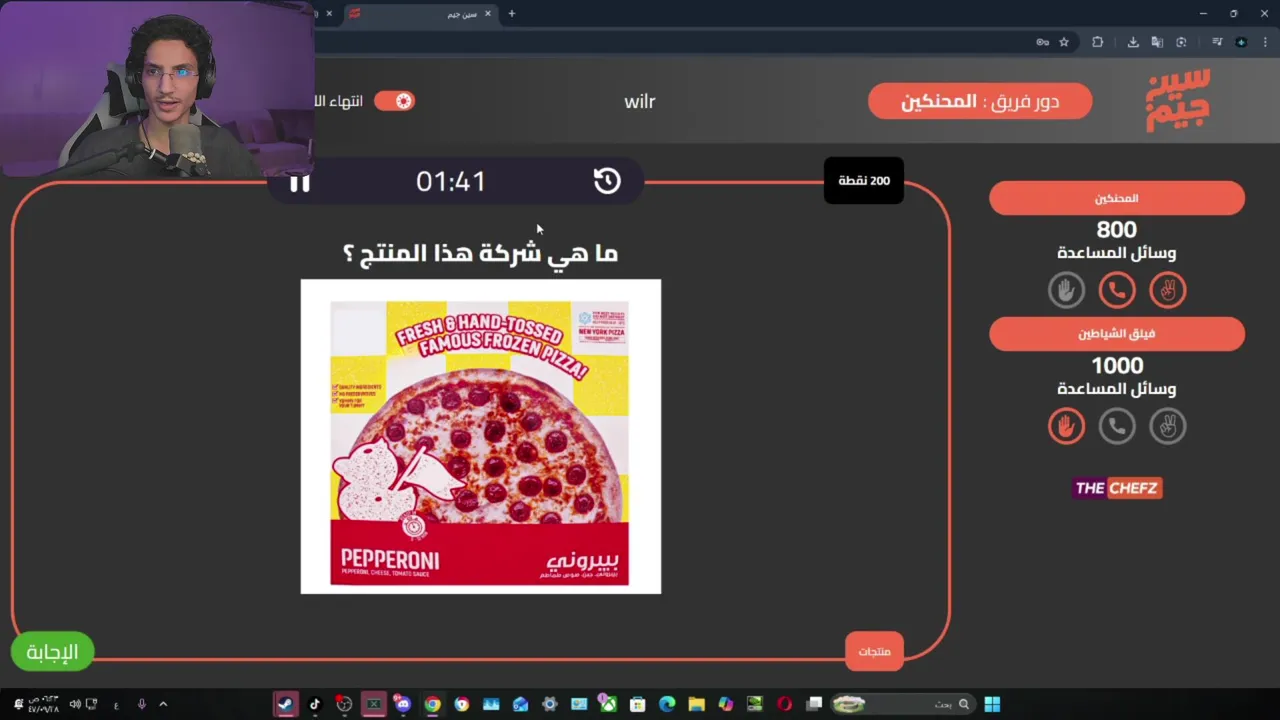Screen dimensions: 1280x720
Task: Show hidden system tray icons chevron
Action: (163, 704)
